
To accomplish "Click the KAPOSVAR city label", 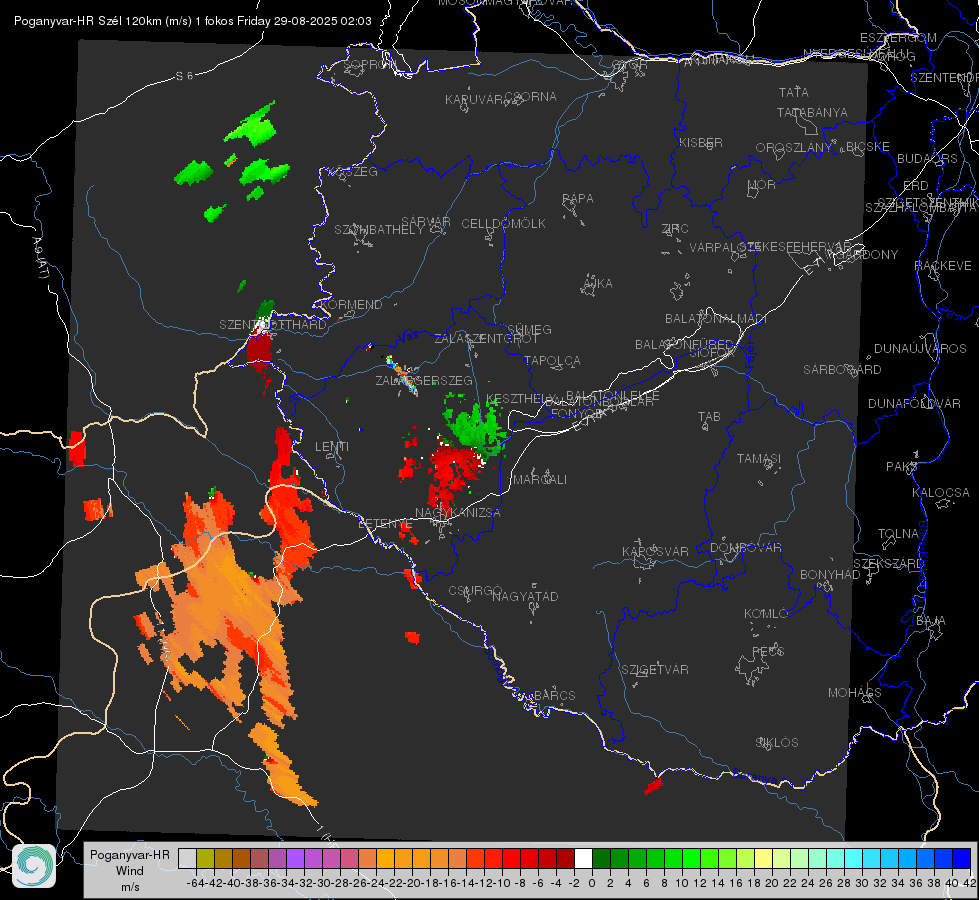I will 656,551.
